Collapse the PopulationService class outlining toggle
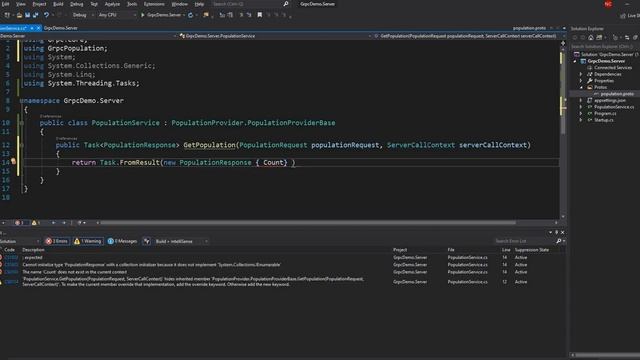 (x=21, y=123)
